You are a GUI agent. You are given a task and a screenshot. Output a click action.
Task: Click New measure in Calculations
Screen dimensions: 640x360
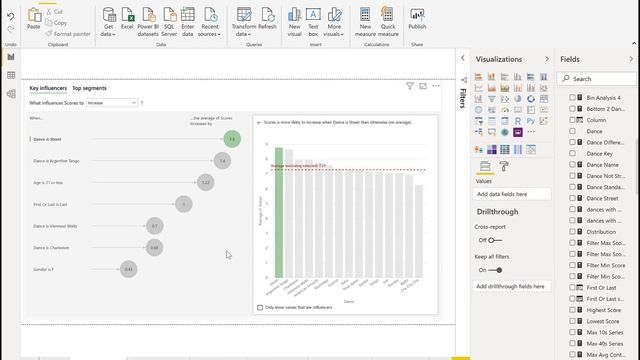click(x=365, y=22)
